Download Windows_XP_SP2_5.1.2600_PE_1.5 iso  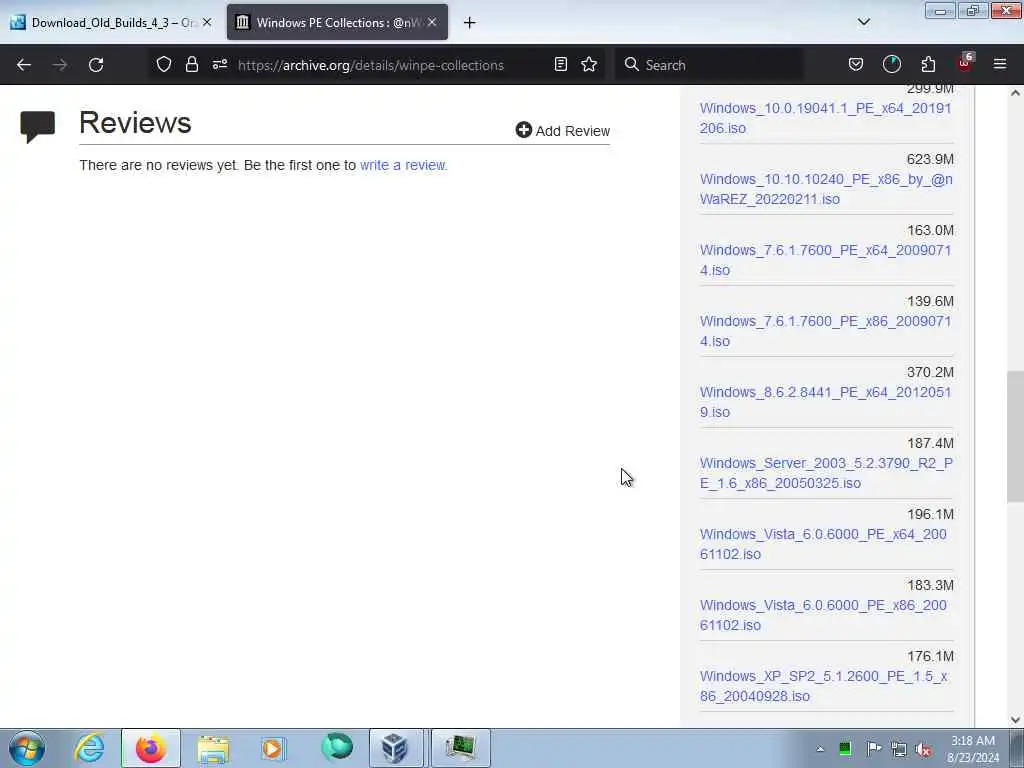824,686
